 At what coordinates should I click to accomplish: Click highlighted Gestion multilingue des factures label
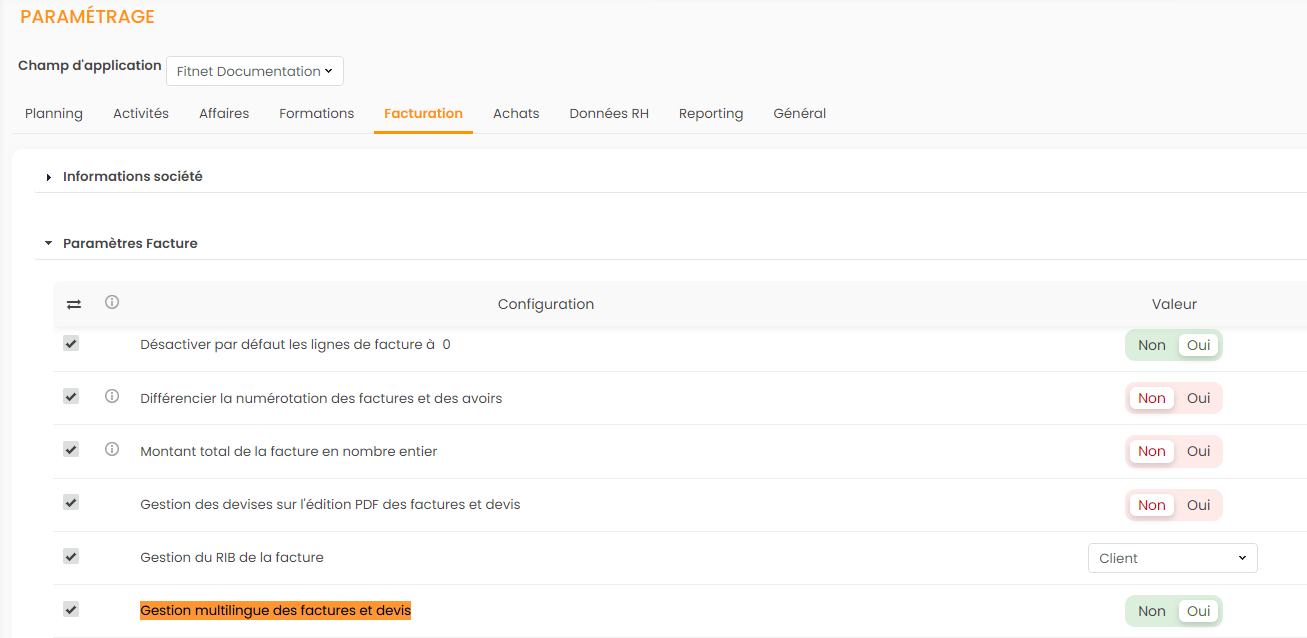275,610
